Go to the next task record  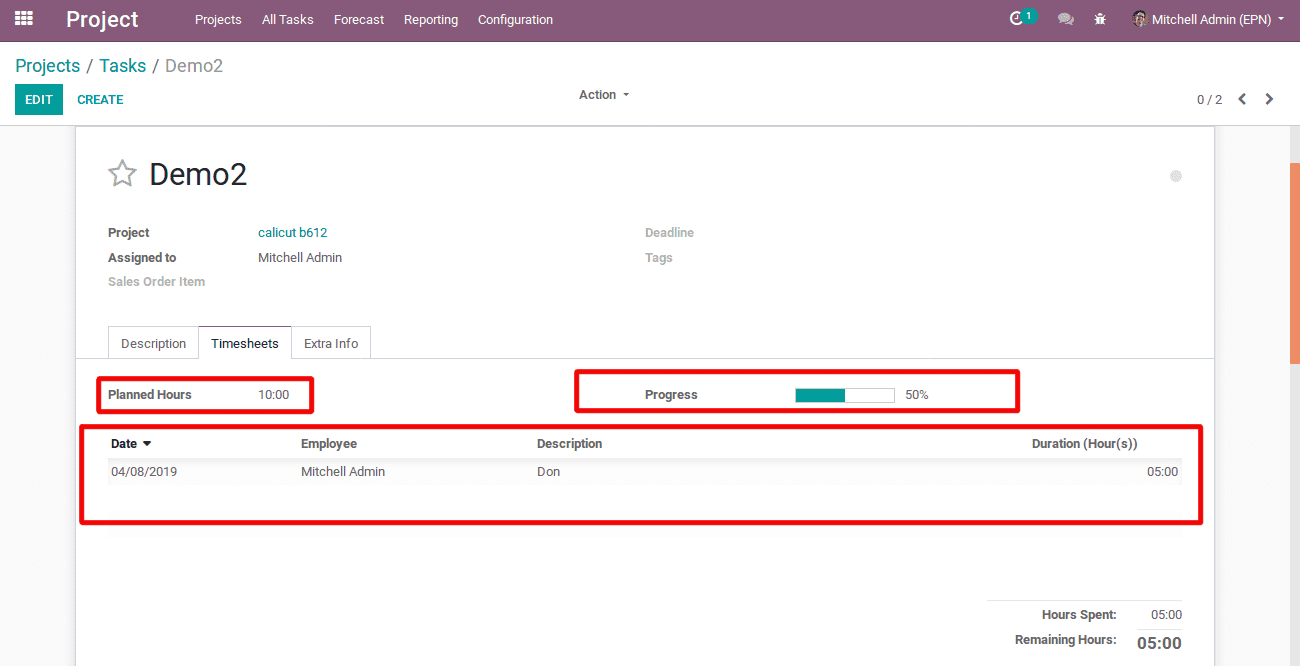pyautogui.click(x=1269, y=99)
